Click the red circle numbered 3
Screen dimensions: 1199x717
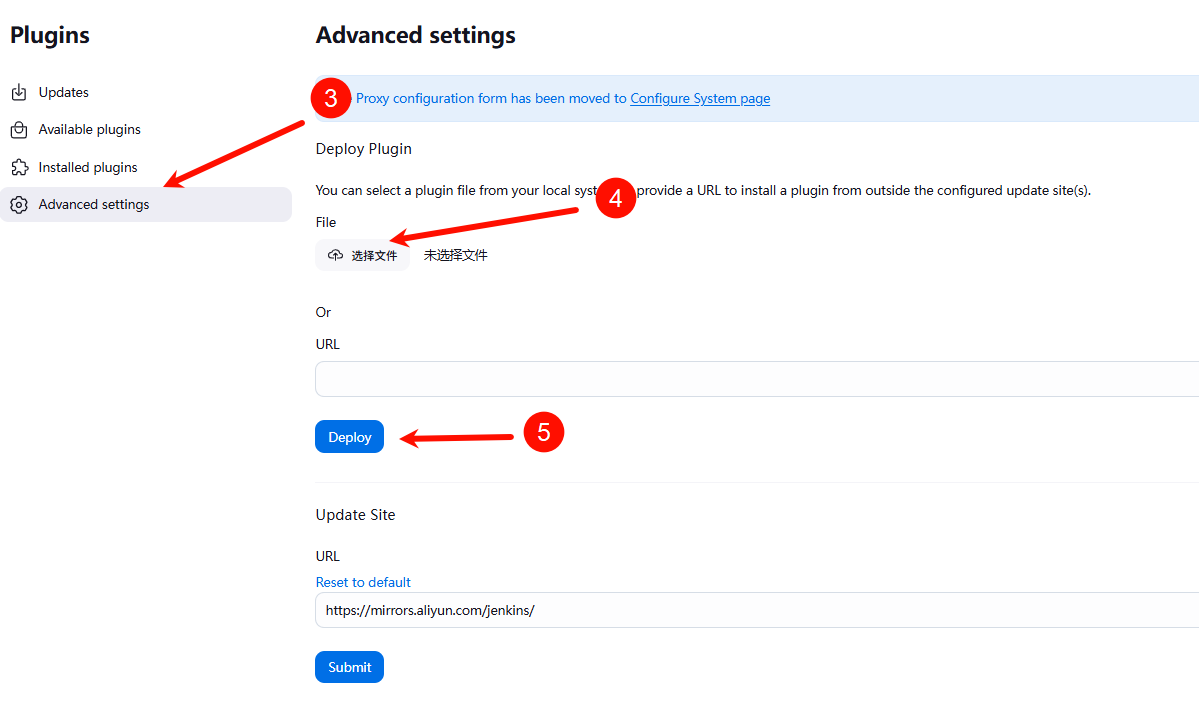pos(330,98)
